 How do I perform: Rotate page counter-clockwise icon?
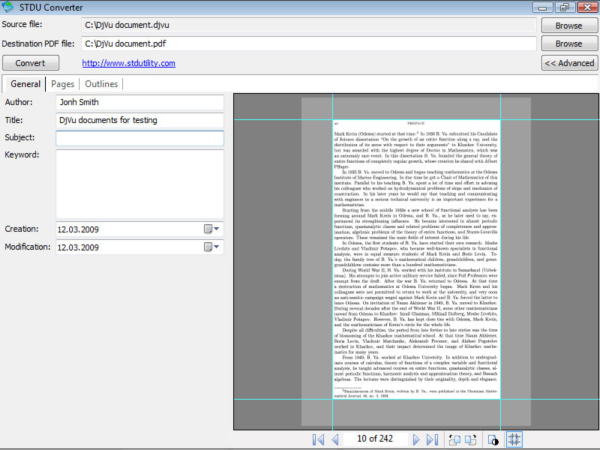click(x=455, y=440)
